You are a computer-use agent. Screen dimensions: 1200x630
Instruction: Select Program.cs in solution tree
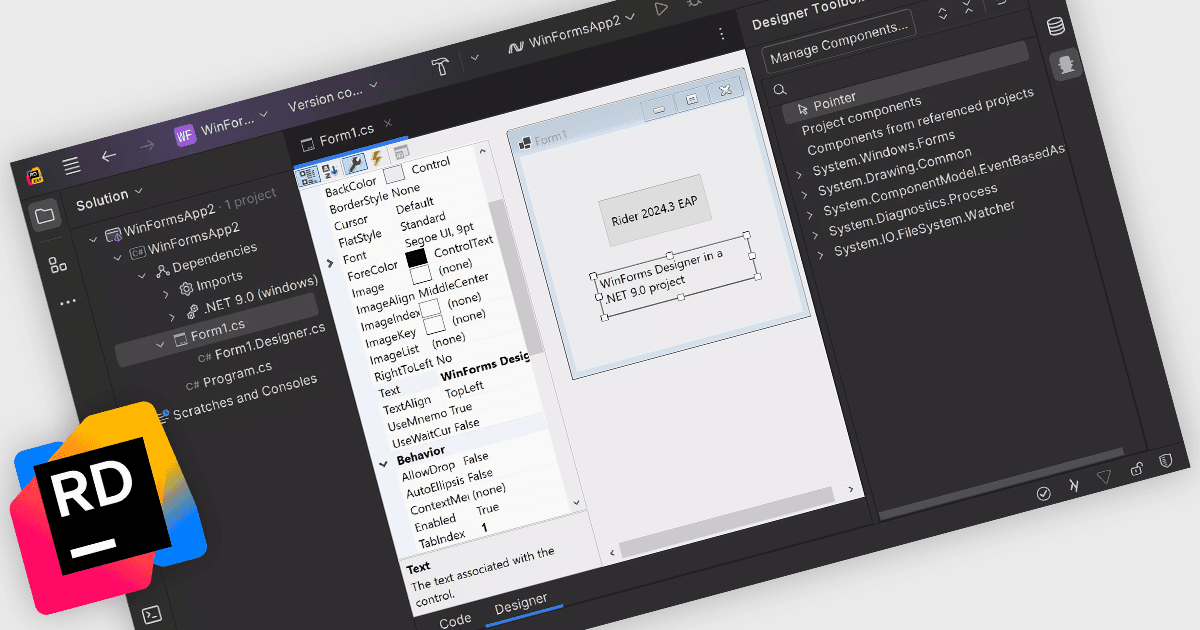(x=229, y=376)
